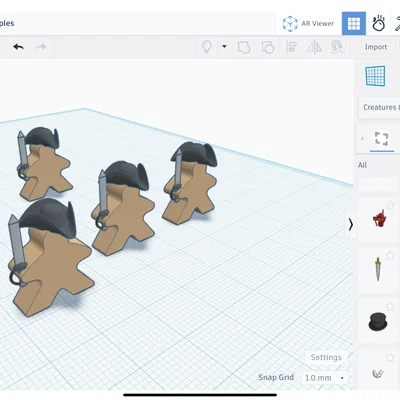This screenshot has width=400, height=400.
Task: Click the Import button
Action: click(x=376, y=47)
